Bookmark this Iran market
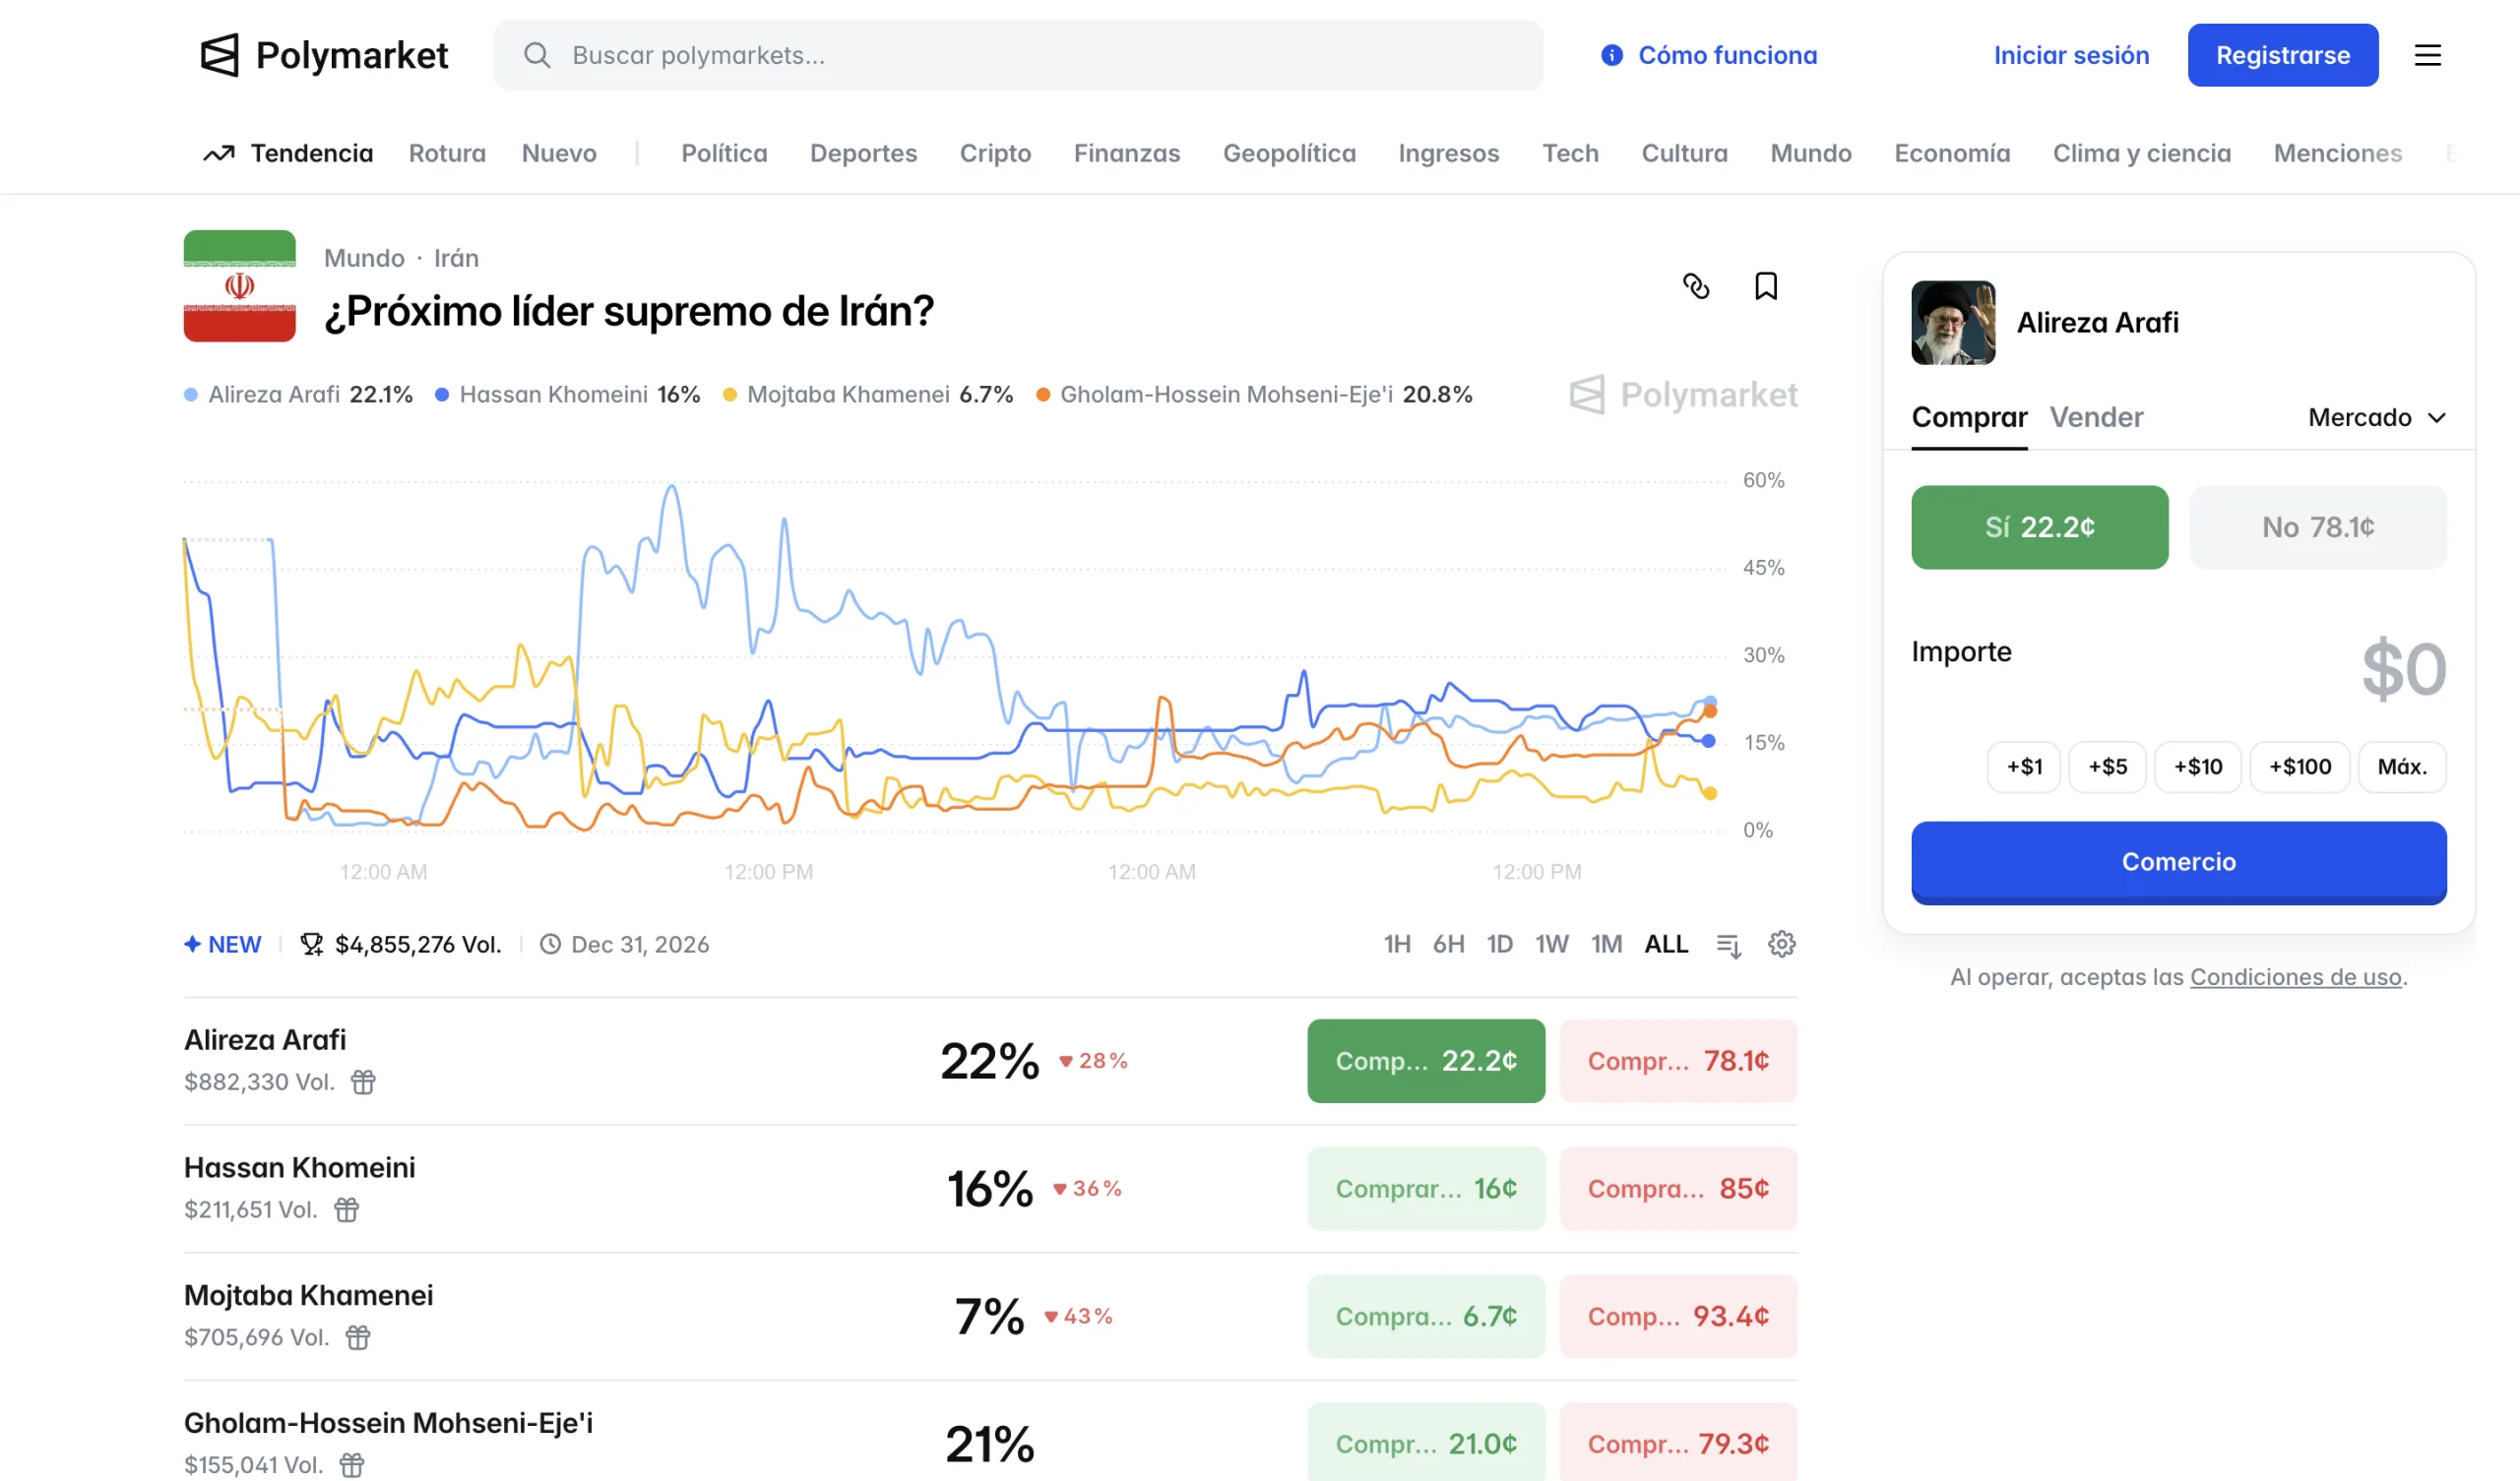The width and height of the screenshot is (2520, 1481). tap(1766, 286)
